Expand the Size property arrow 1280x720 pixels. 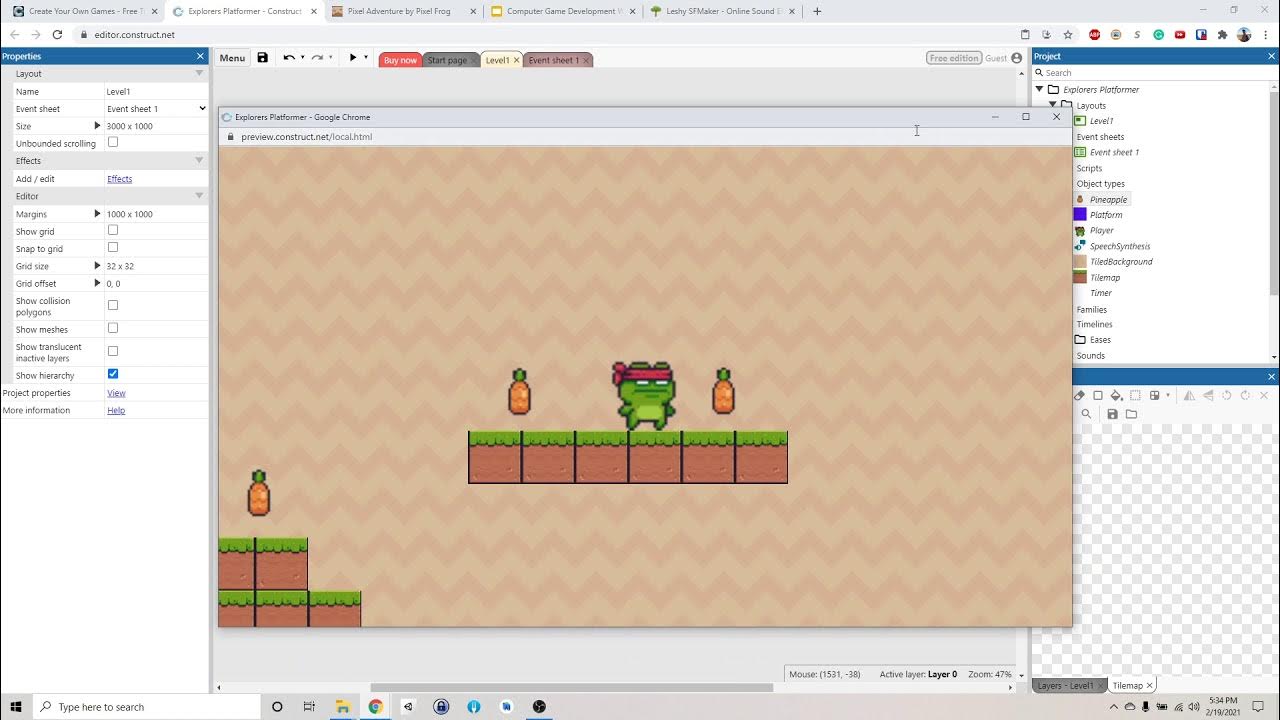[97, 126]
